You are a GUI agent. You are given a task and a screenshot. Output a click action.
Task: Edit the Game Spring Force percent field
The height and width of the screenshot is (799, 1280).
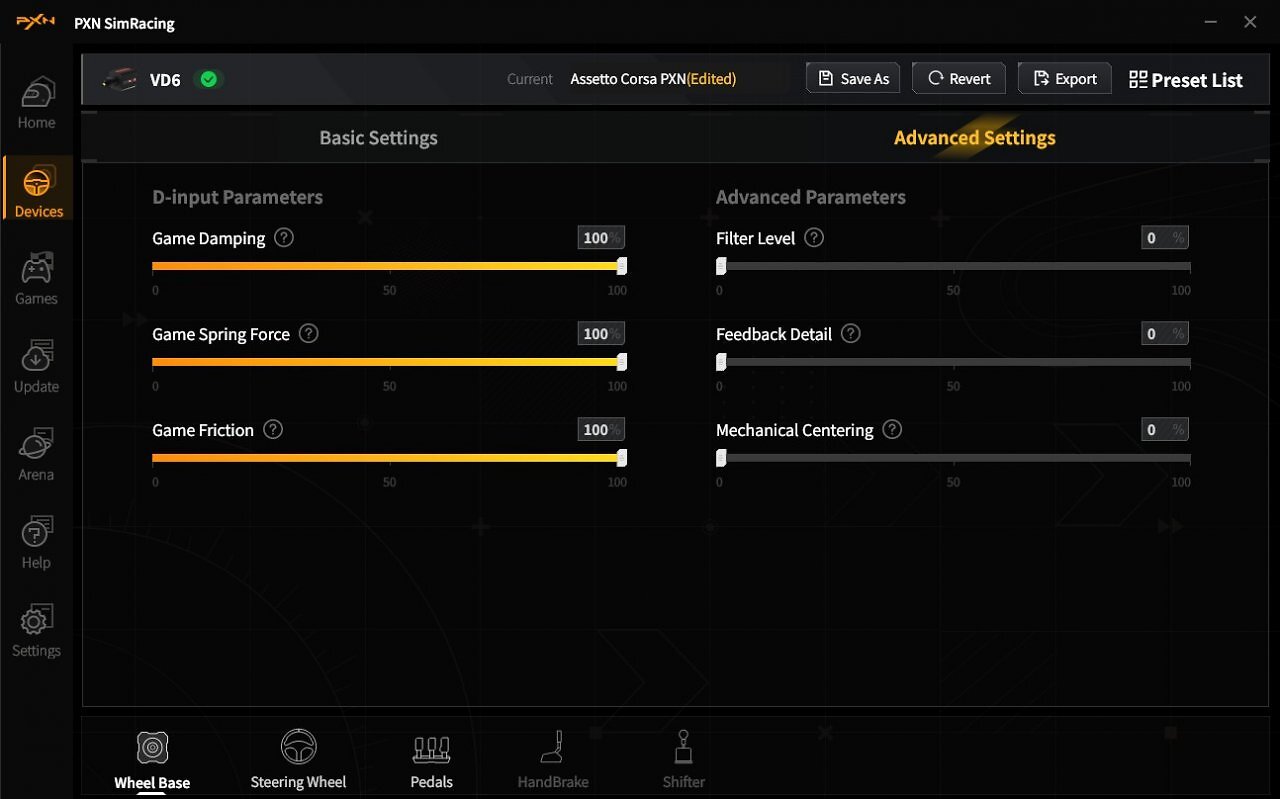(x=601, y=334)
